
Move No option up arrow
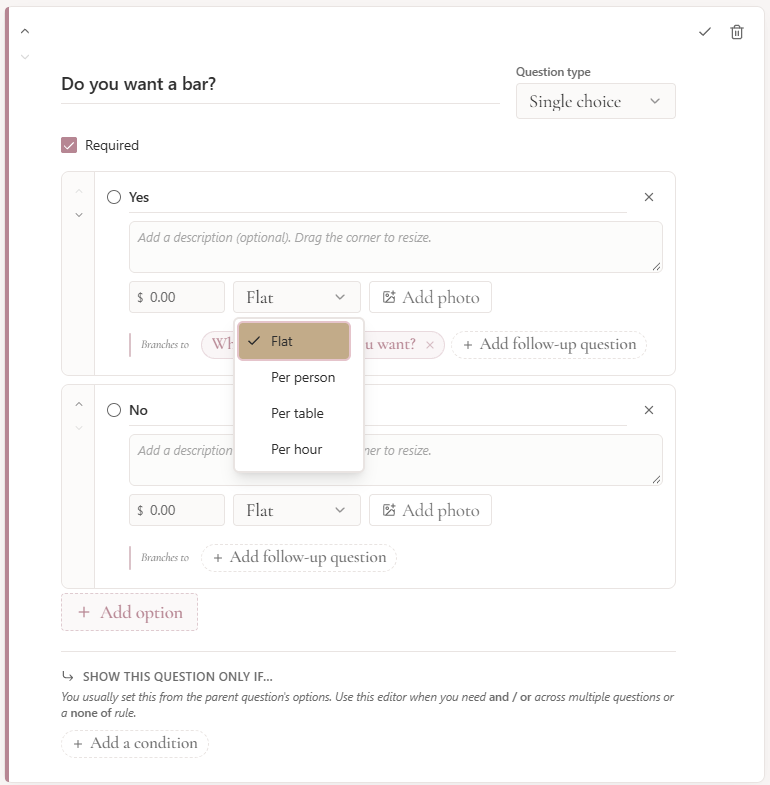click(x=79, y=404)
